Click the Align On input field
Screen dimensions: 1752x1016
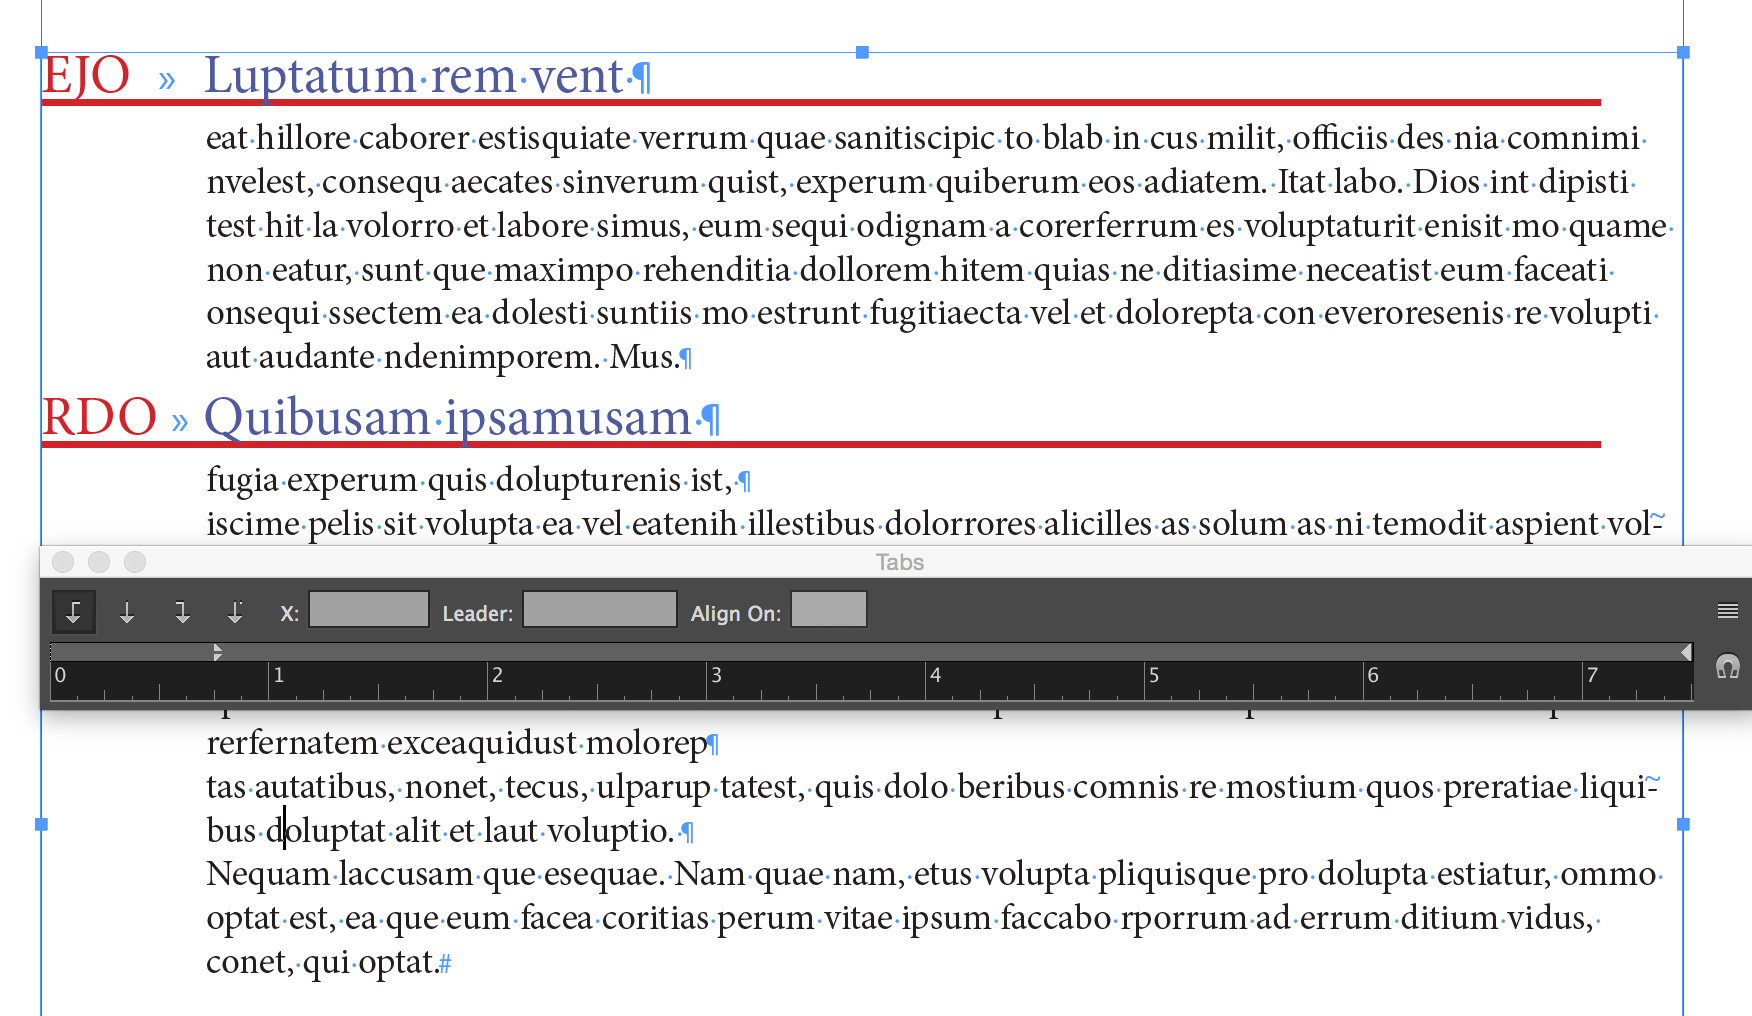(829, 609)
